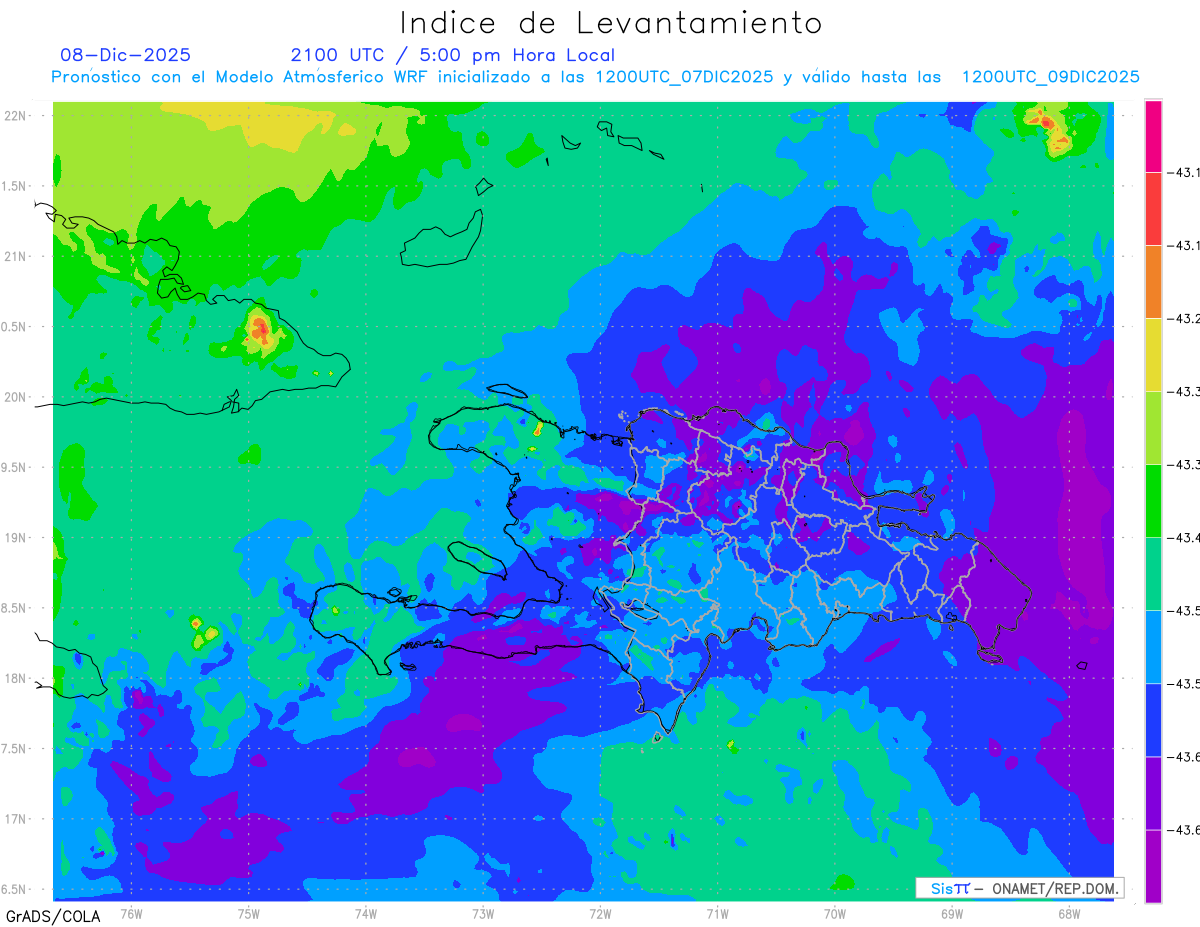Click the axis label "8.5N"
The image size is (1200, 927).
15,608
